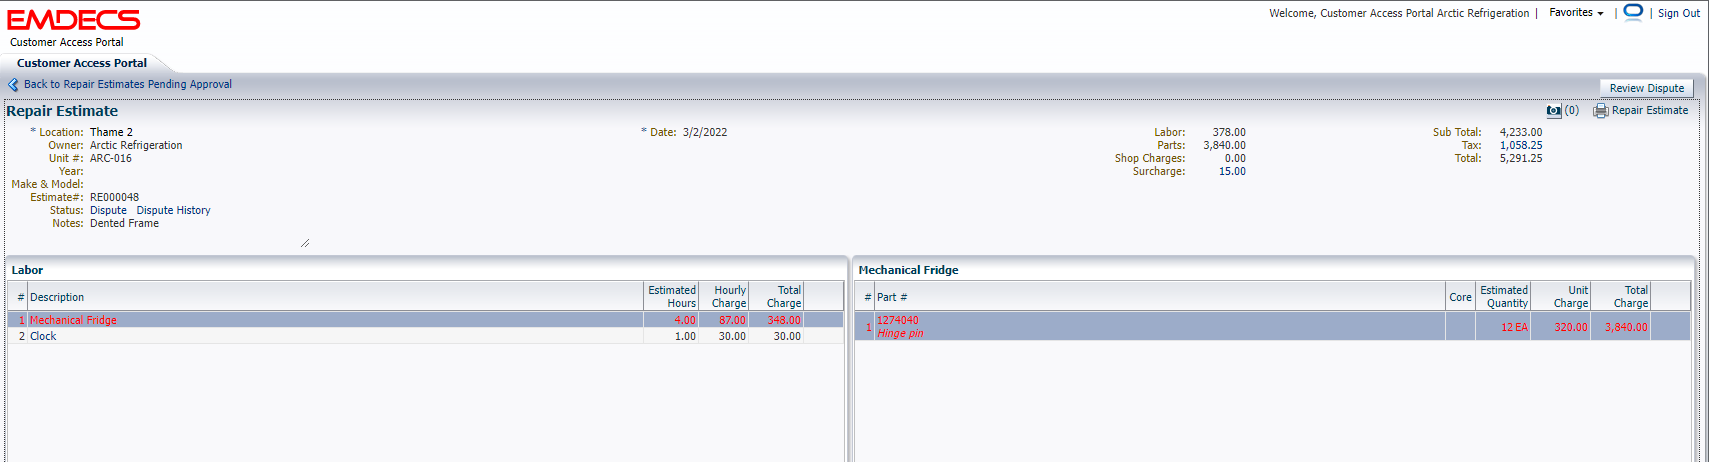Select the Clock labor line
The image size is (1709, 462).
(43, 336)
